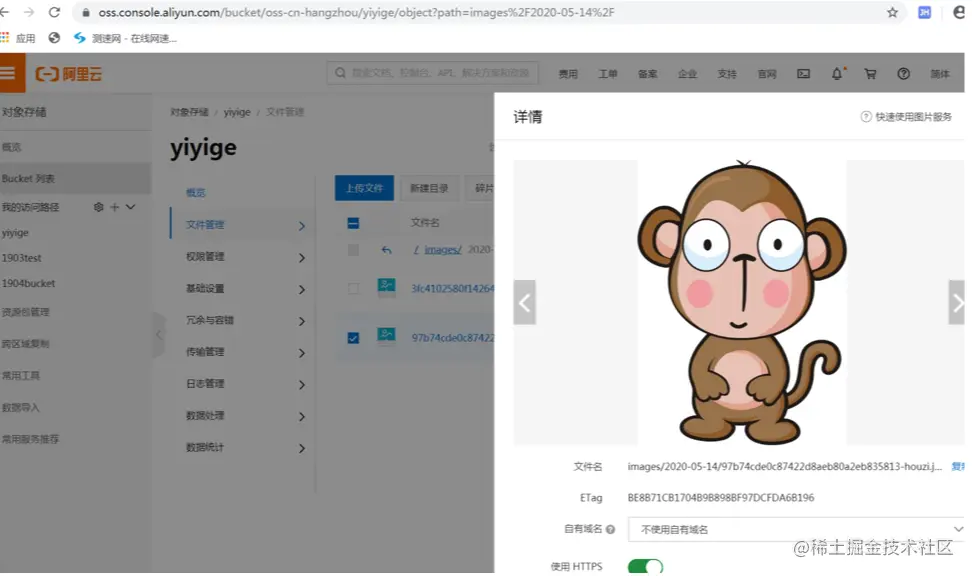Viewport: 972px width, 576px height.
Task: Click the browser extension icon after the star
Action: click(x=924, y=12)
